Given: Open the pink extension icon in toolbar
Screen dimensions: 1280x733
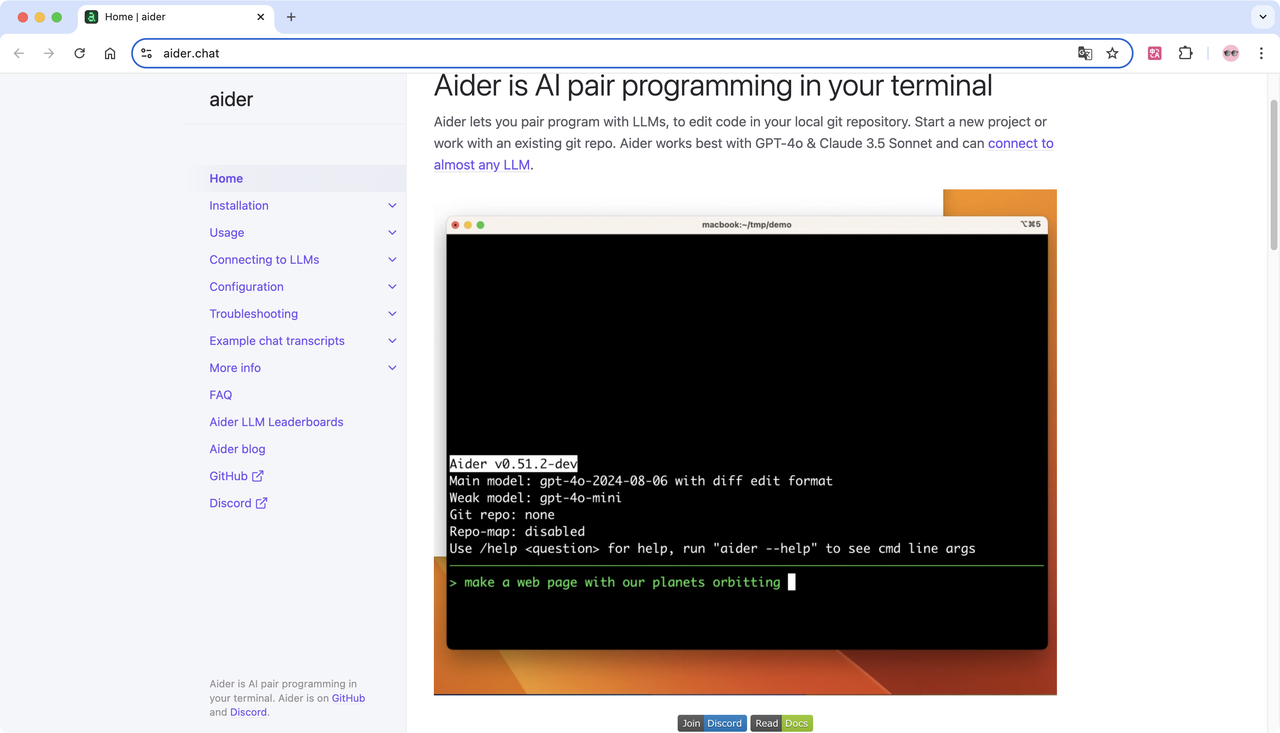Looking at the screenshot, I should 1155,53.
